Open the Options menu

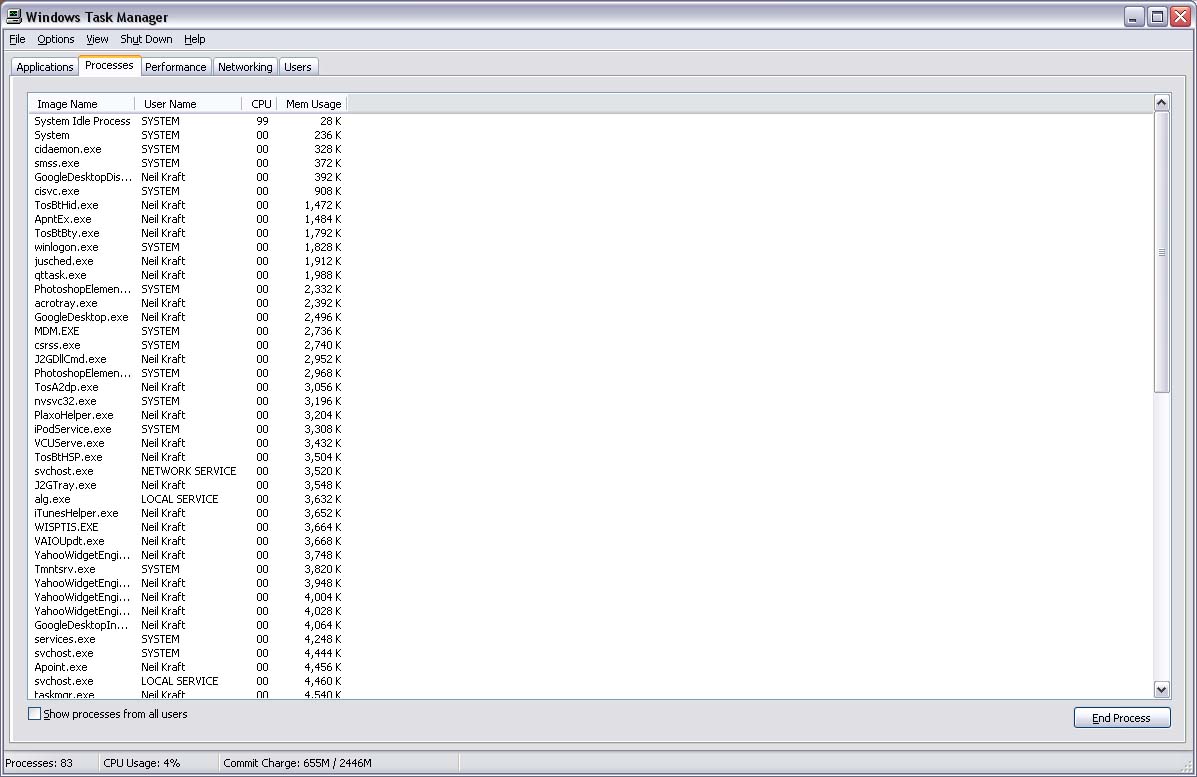click(56, 39)
